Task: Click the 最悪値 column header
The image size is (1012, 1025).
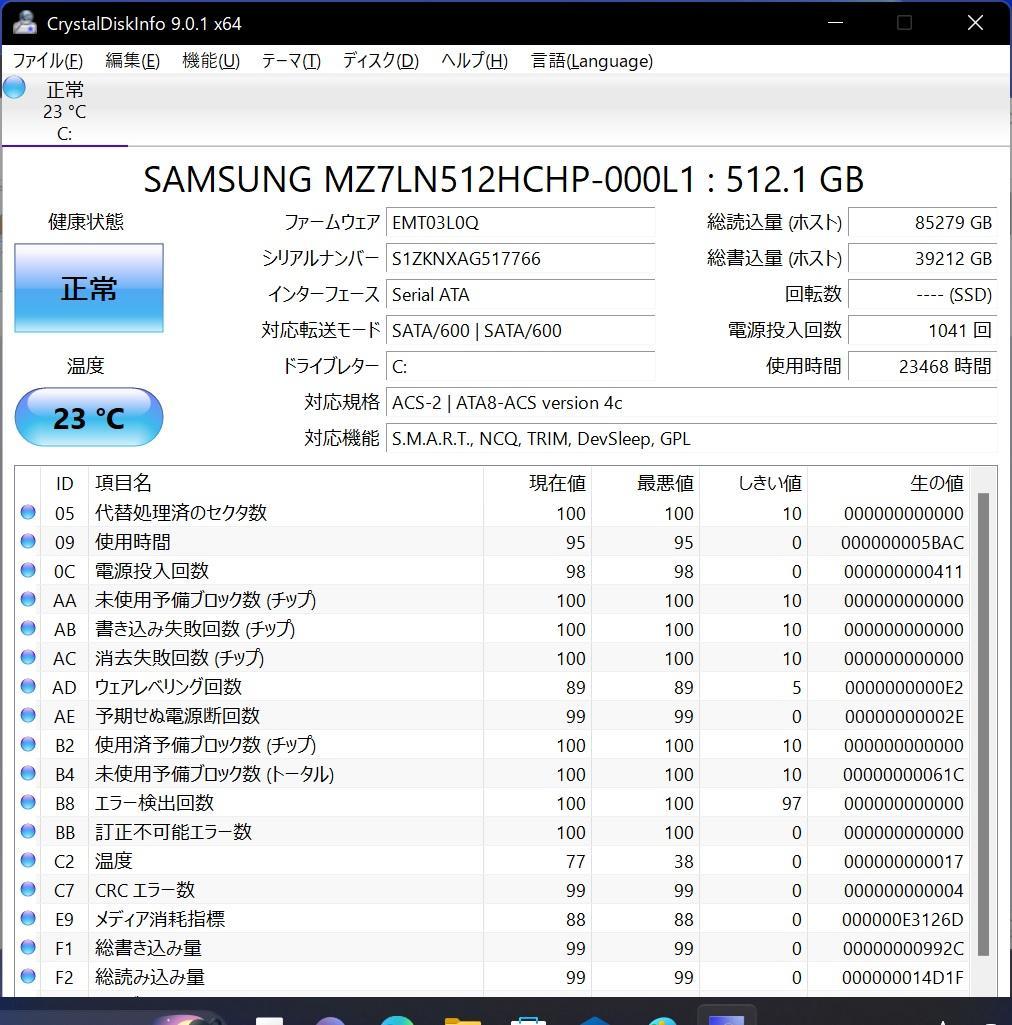Action: pyautogui.click(x=645, y=483)
